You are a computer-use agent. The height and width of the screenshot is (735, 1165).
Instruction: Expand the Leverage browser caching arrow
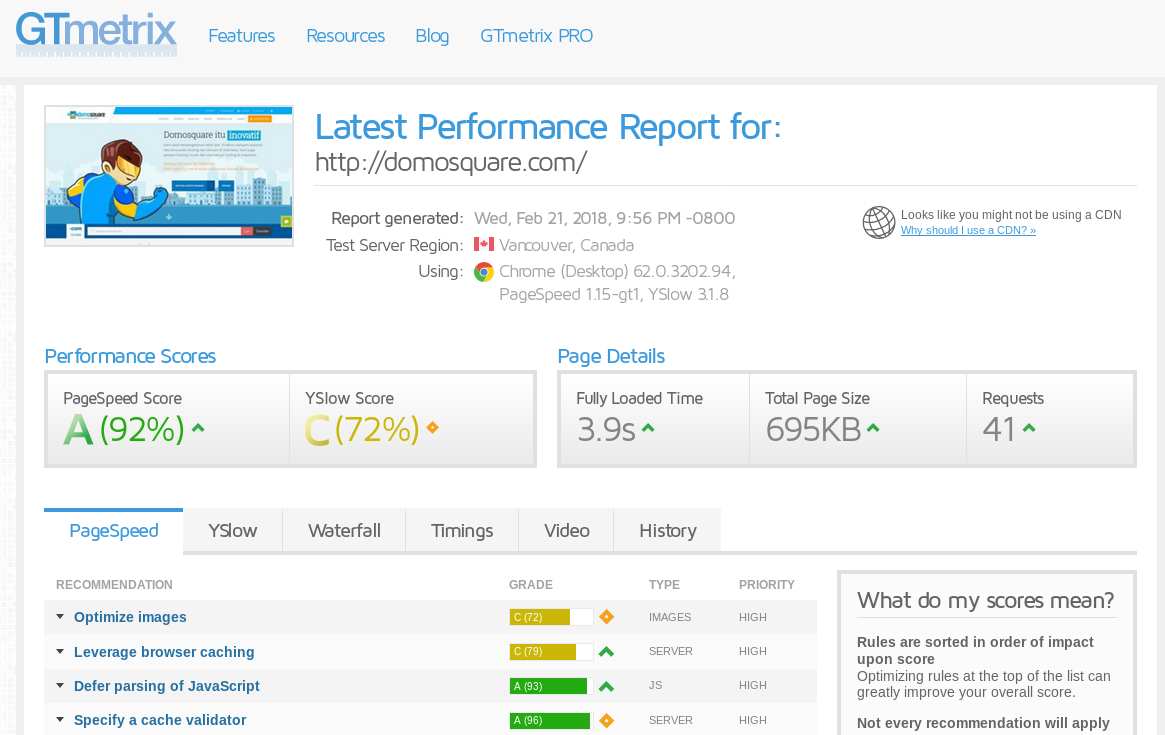[x=60, y=652]
